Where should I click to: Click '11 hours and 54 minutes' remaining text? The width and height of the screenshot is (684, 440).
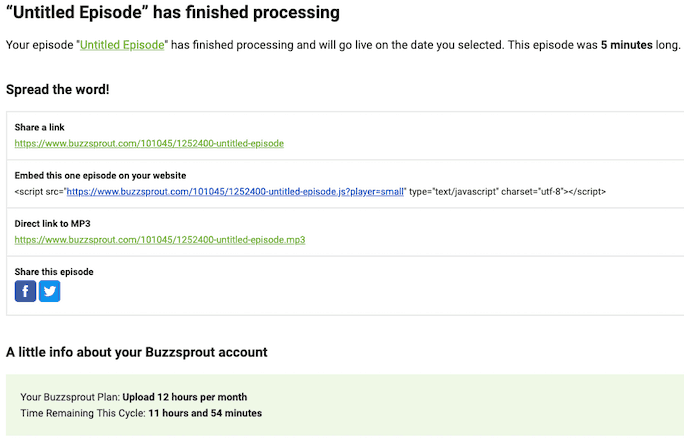pos(205,413)
